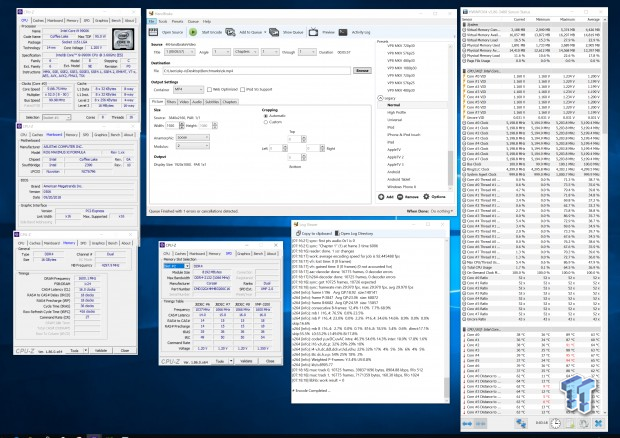Click the Browse destination button
Viewport: 620px width, 438px height.
[x=362, y=71]
